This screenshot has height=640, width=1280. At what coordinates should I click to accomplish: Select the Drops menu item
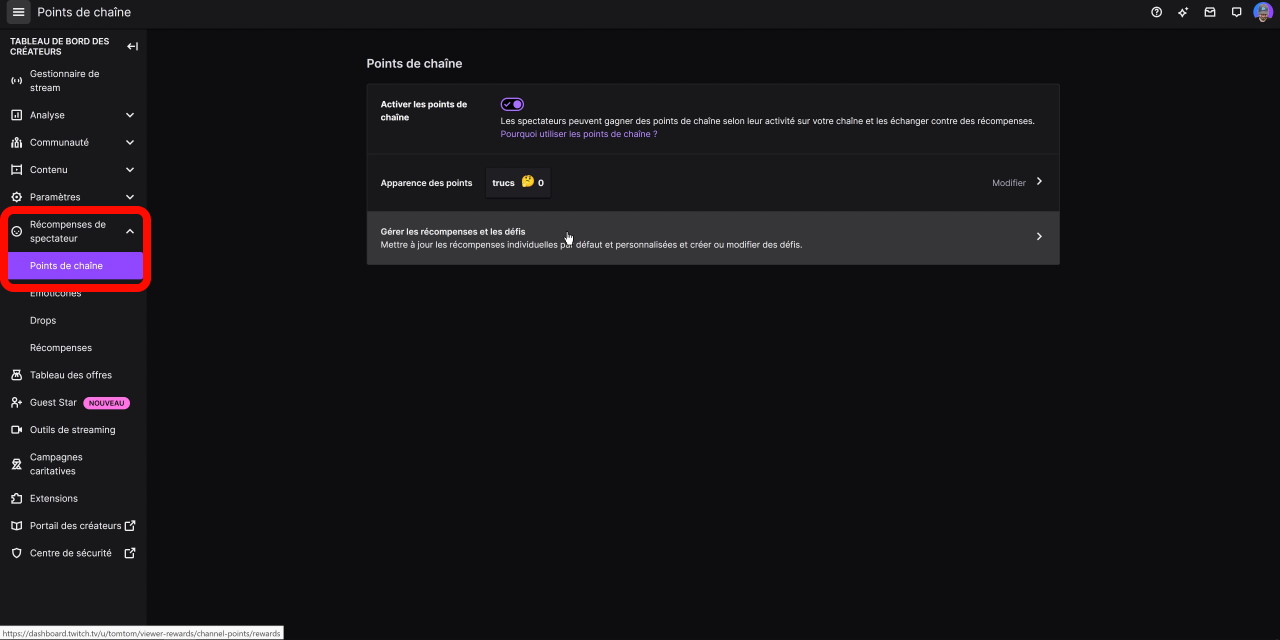43,320
